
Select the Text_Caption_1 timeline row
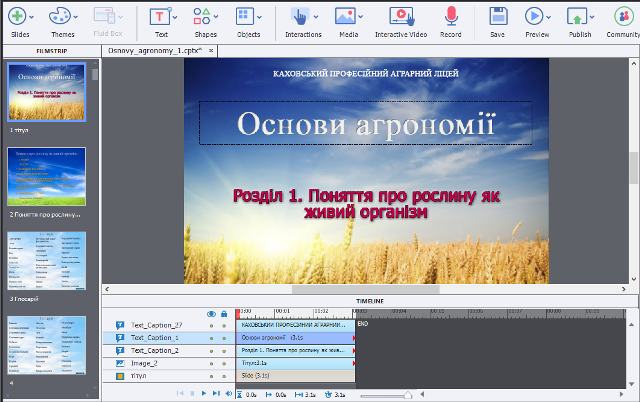click(169, 338)
